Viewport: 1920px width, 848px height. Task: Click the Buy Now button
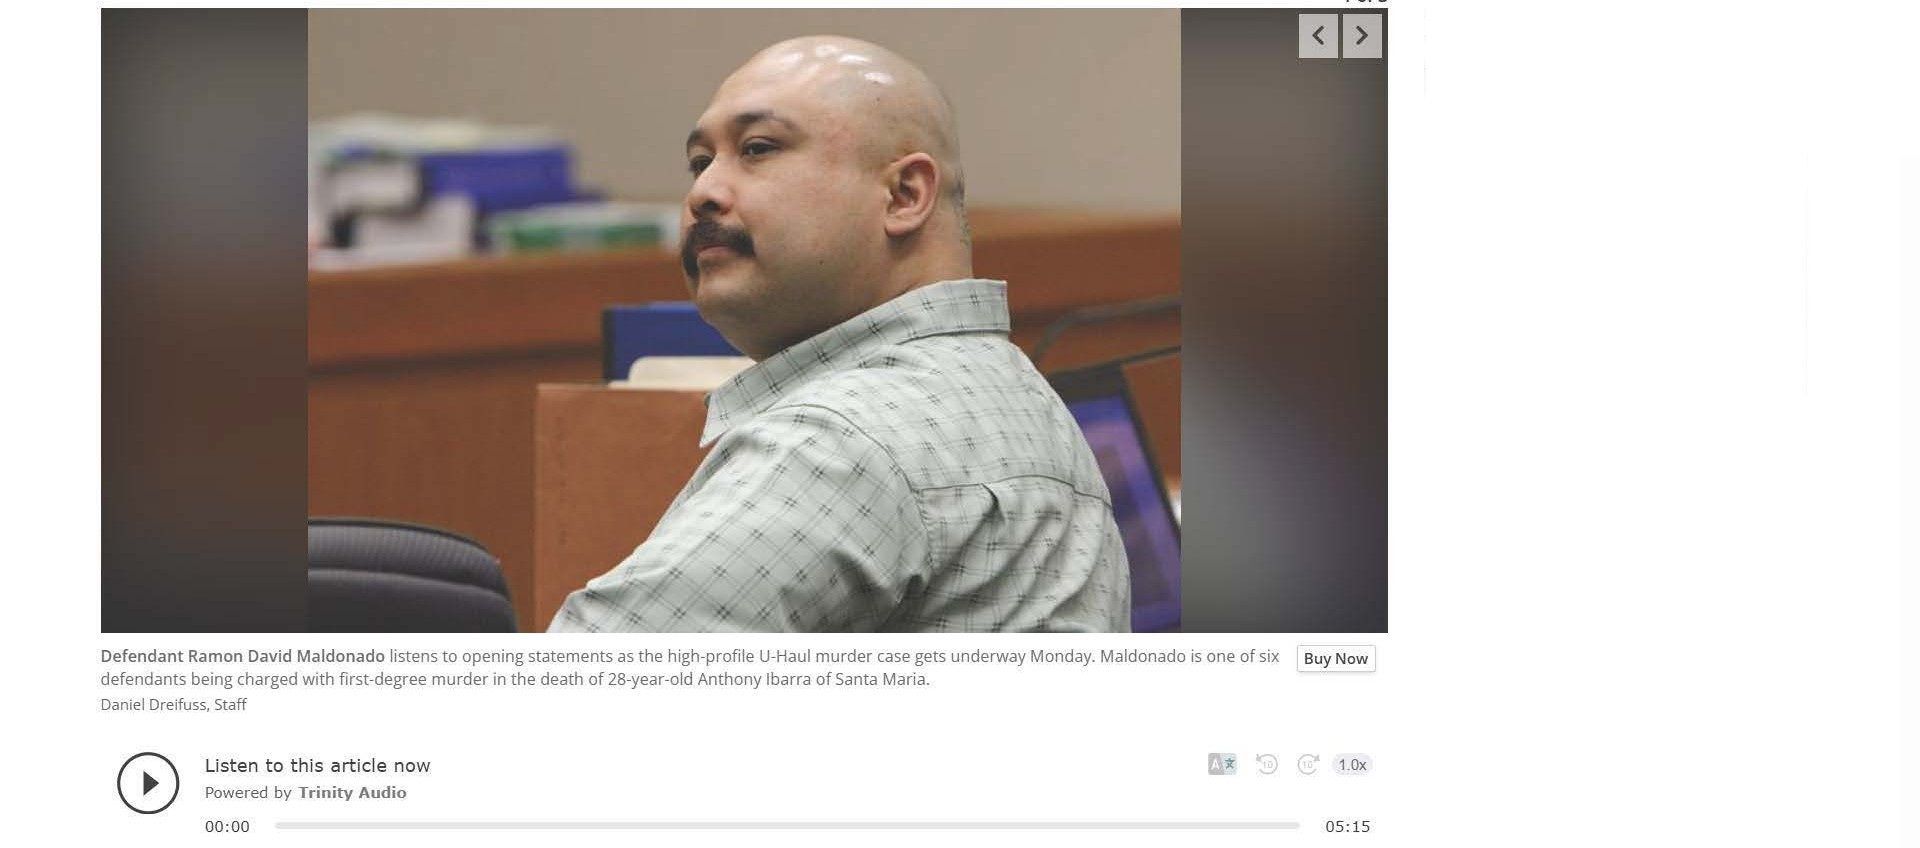pos(1336,659)
